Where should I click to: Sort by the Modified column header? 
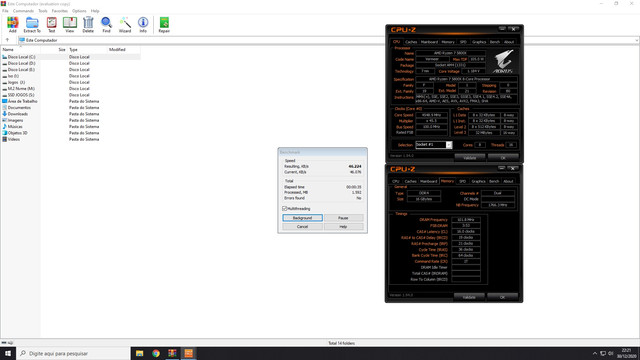click(x=123, y=49)
